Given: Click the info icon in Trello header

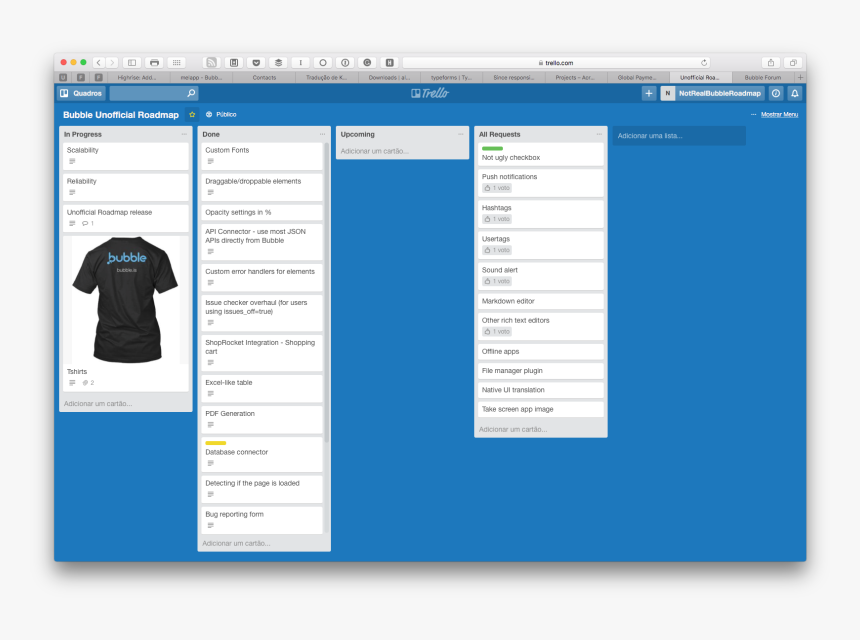Looking at the screenshot, I should coord(776,93).
